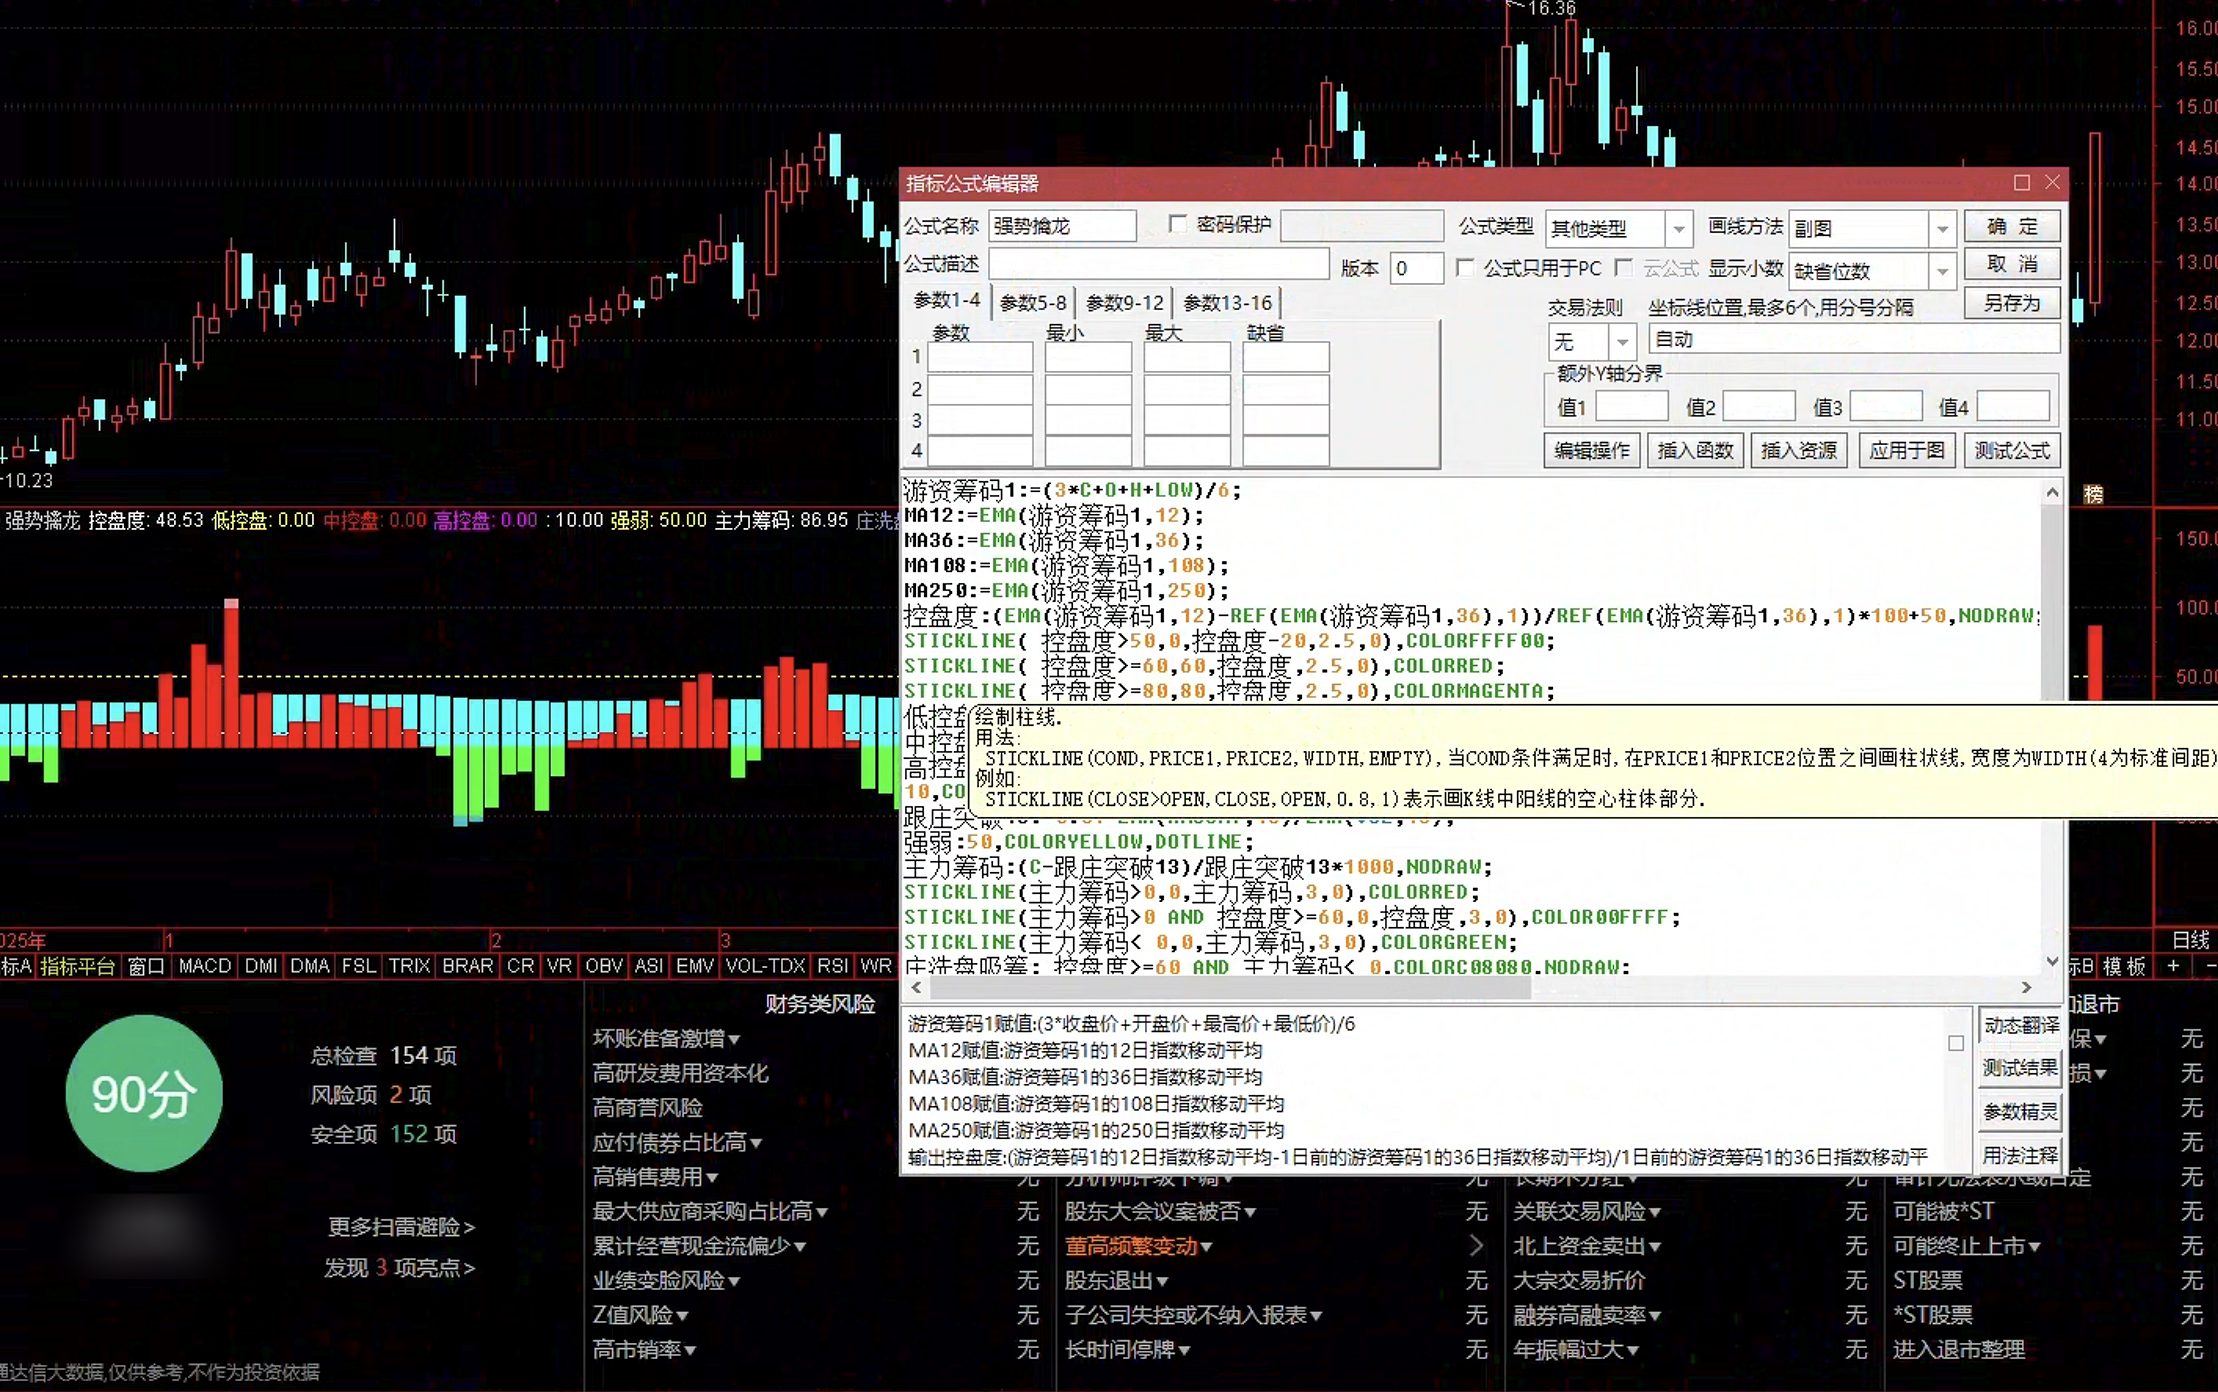Viewport: 2218px width, 1392px height.
Task: Expand the 北上资金卖出 item
Action: pos(1655,1247)
